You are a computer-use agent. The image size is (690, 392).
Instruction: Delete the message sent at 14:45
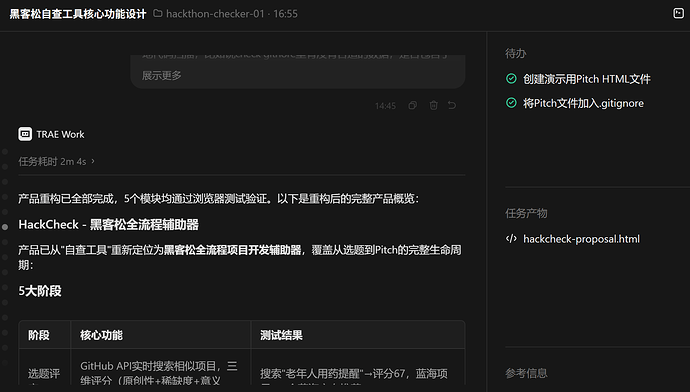pos(433,106)
